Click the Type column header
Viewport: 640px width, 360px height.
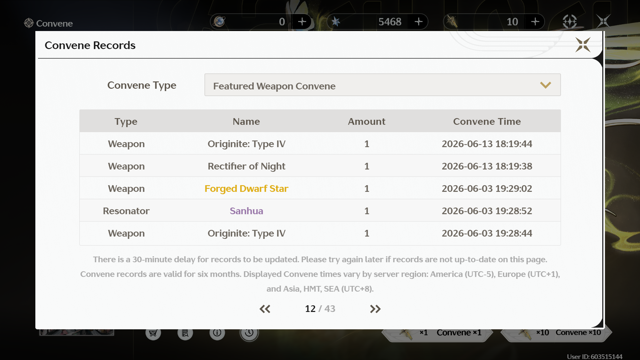click(x=126, y=122)
